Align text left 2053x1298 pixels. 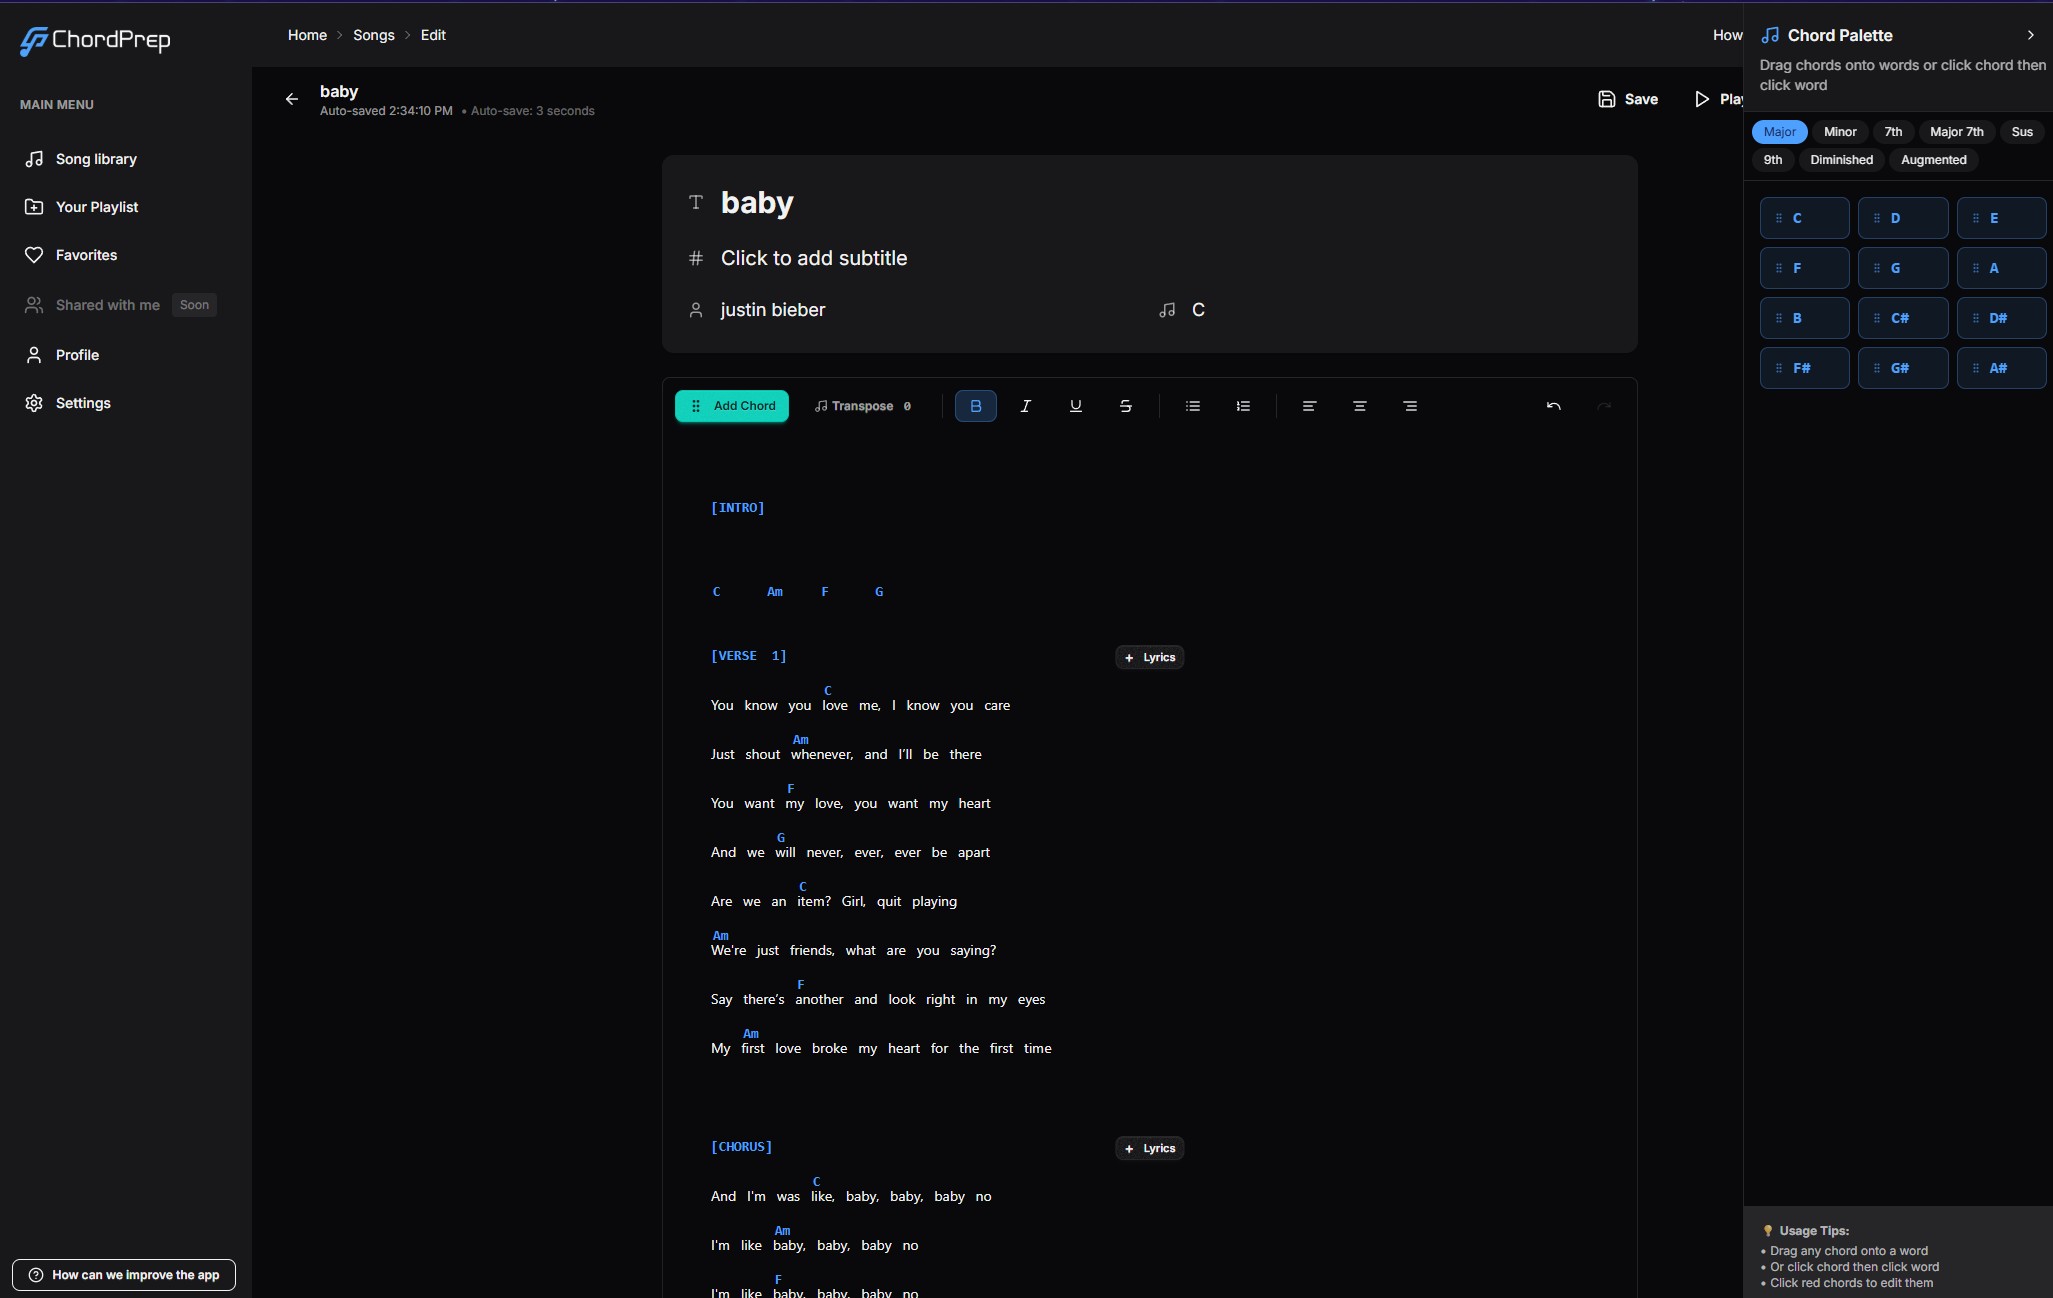[1309, 406]
